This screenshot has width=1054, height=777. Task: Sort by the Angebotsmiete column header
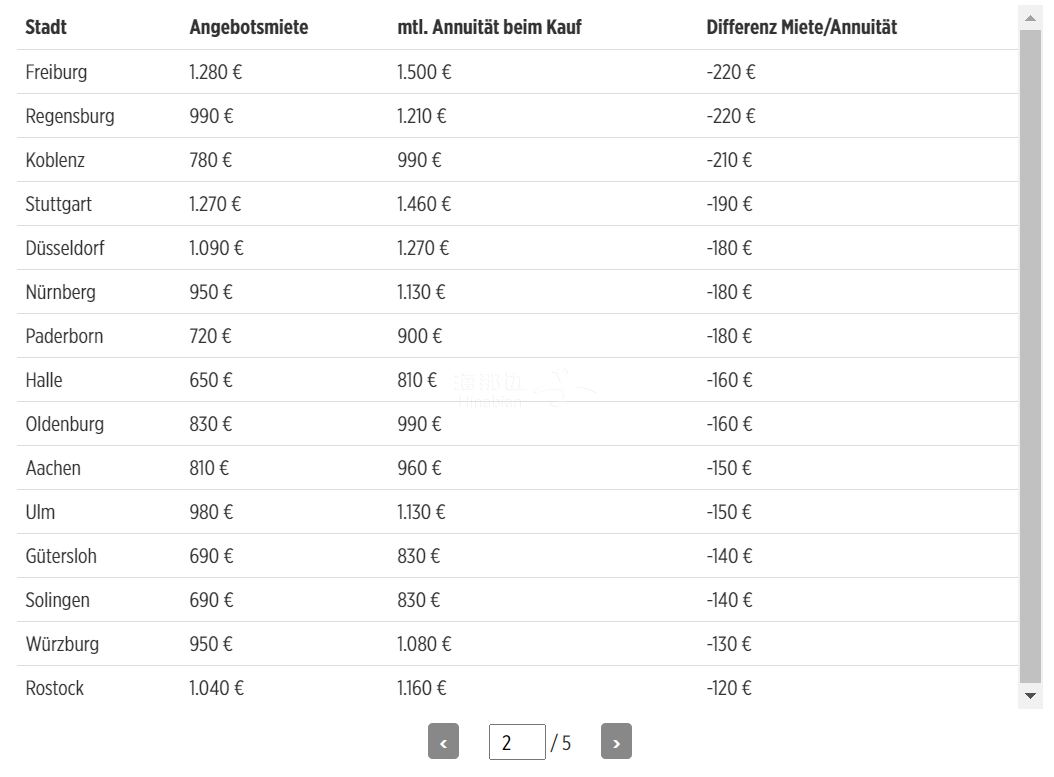(249, 28)
